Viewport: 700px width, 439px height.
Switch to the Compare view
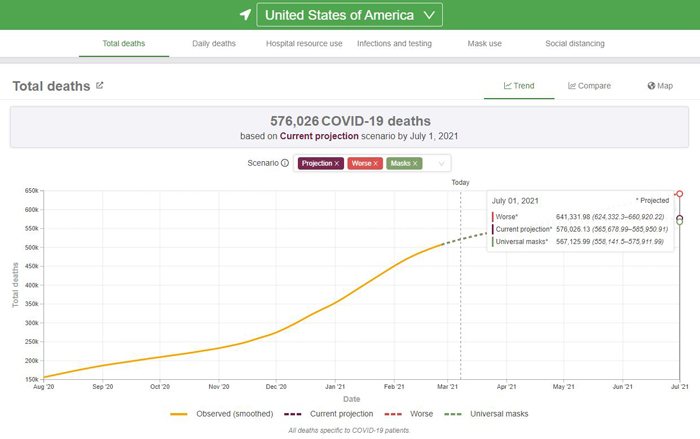click(x=590, y=86)
